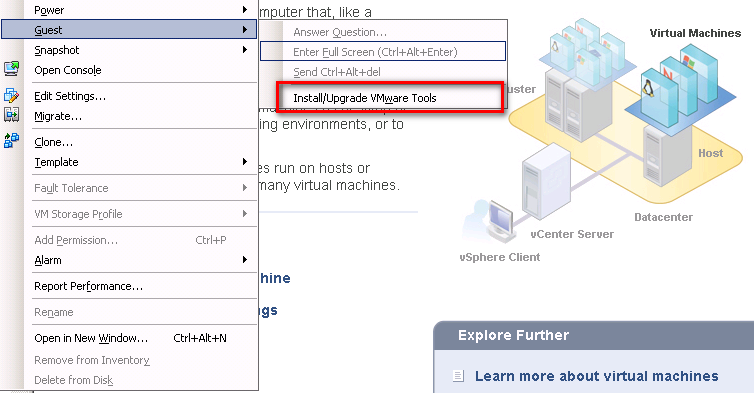
Task: Click the Virtual Machines diagram label
Action: pyautogui.click(x=695, y=33)
